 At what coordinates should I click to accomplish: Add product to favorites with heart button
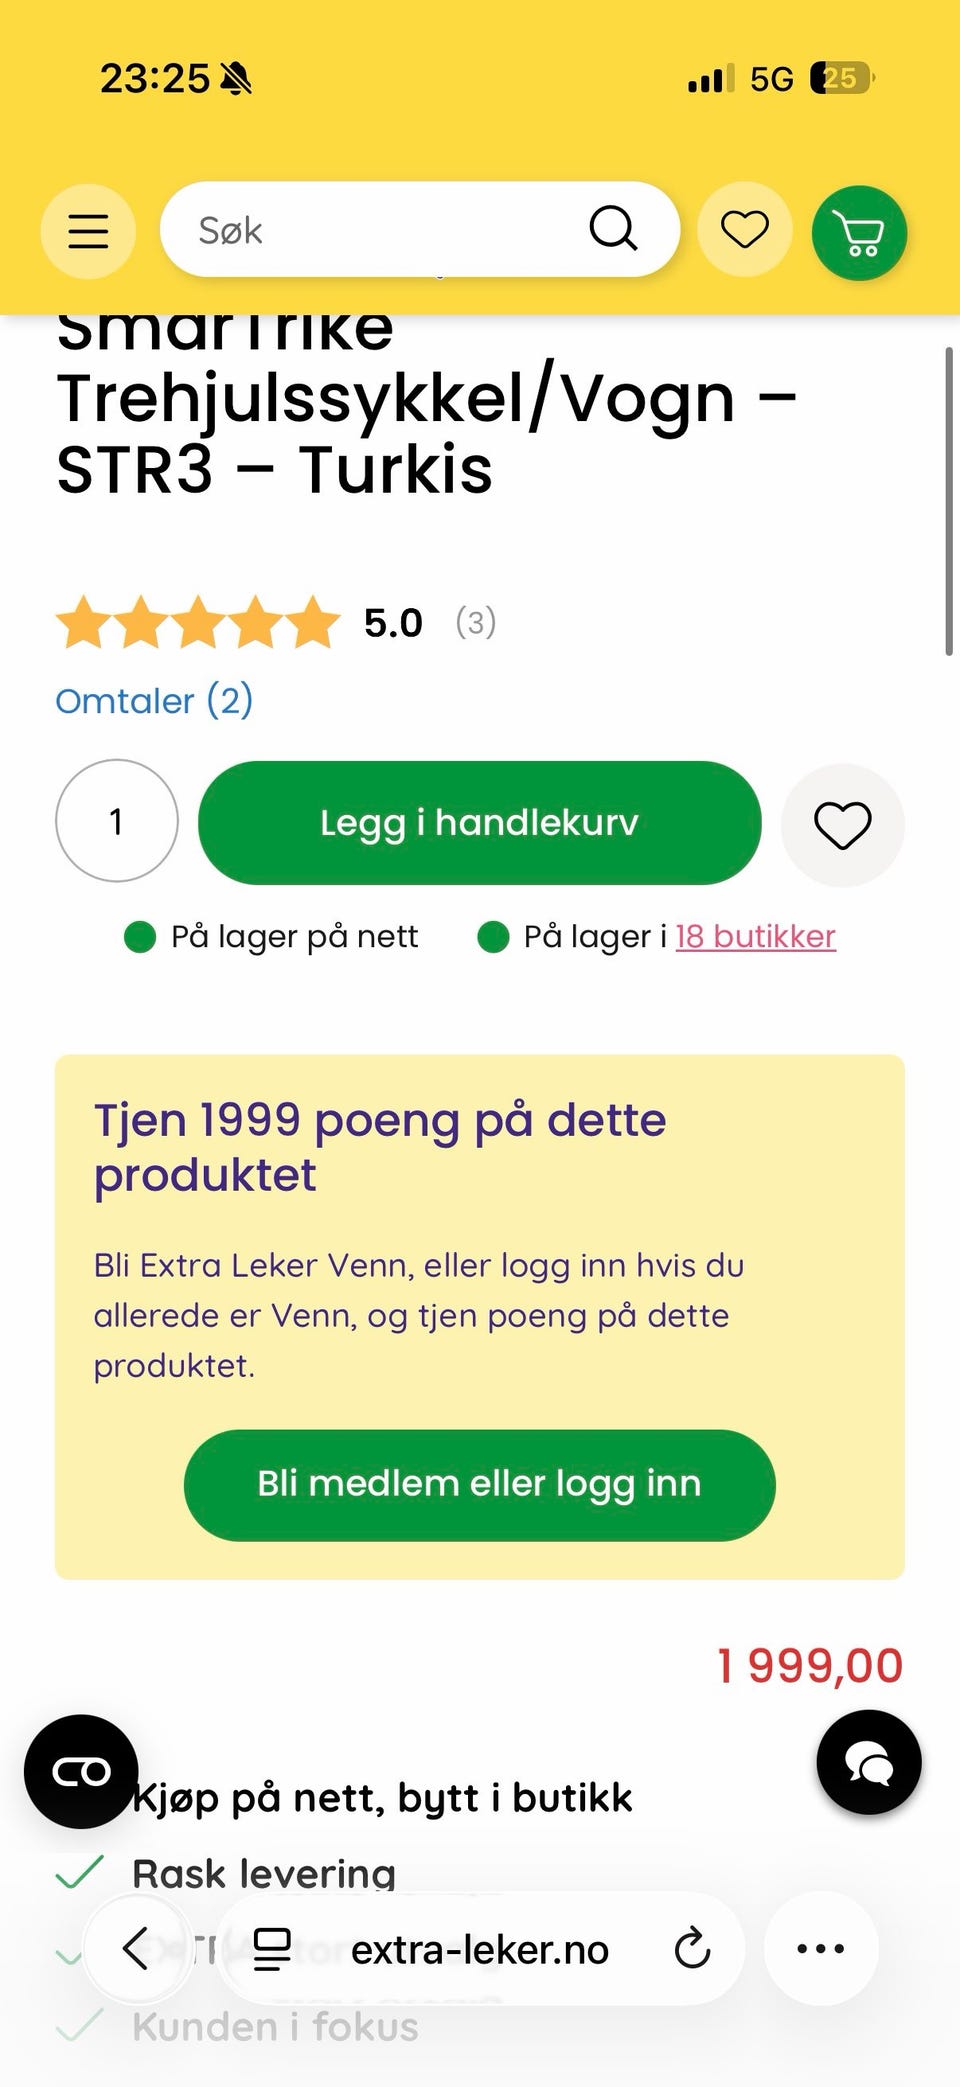[843, 825]
